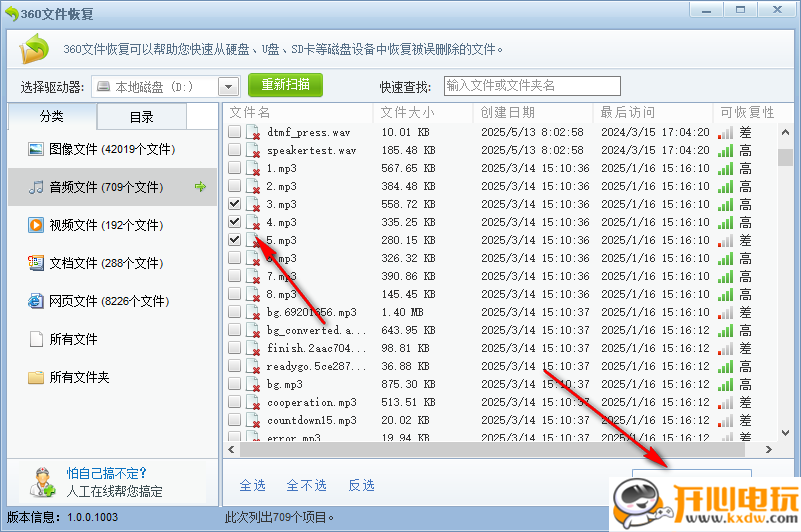Click the horizontal scrollbar right arrow
Image resolution: width=801 pixels, height=532 pixels.
pyautogui.click(x=769, y=450)
